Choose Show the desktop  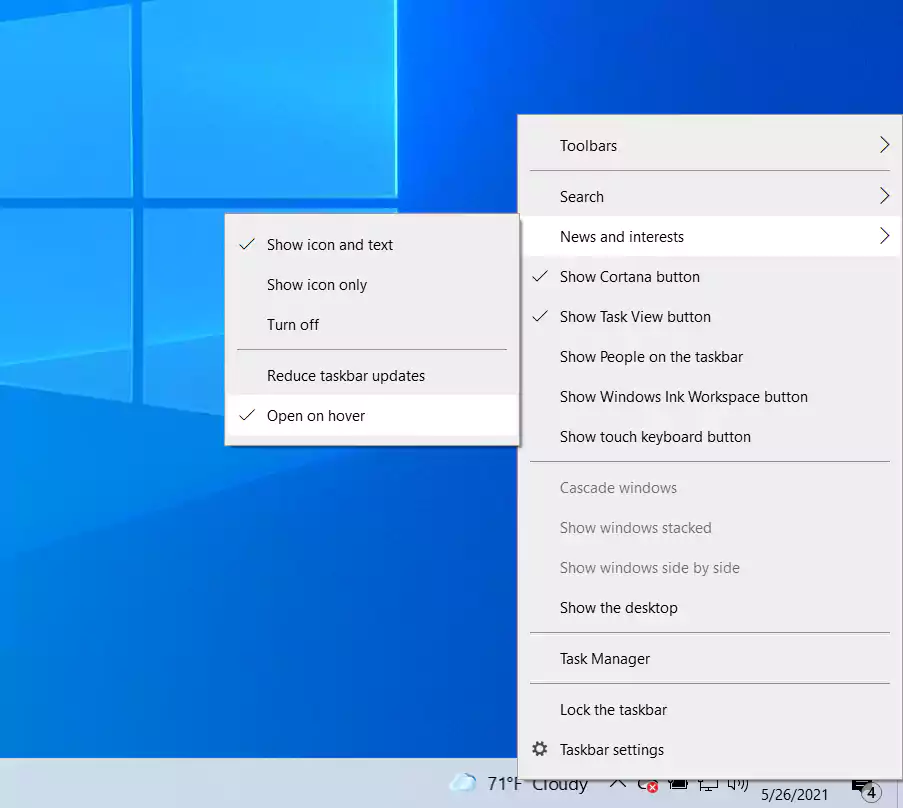click(x=710, y=608)
